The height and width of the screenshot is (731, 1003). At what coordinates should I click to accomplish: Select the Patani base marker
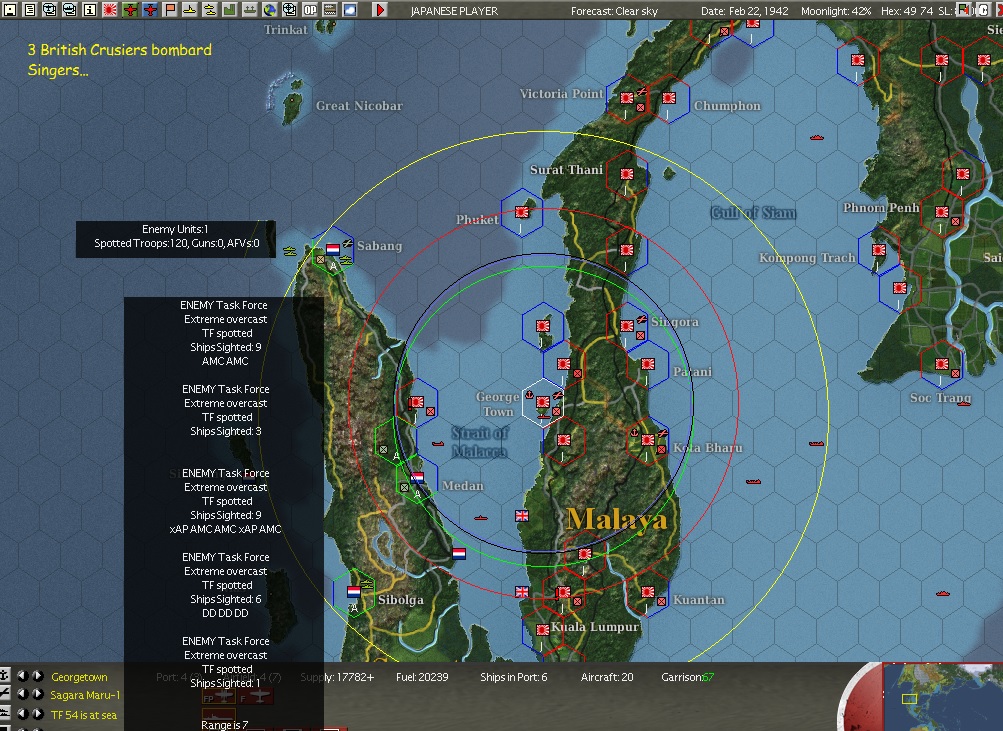pyautogui.click(x=648, y=364)
